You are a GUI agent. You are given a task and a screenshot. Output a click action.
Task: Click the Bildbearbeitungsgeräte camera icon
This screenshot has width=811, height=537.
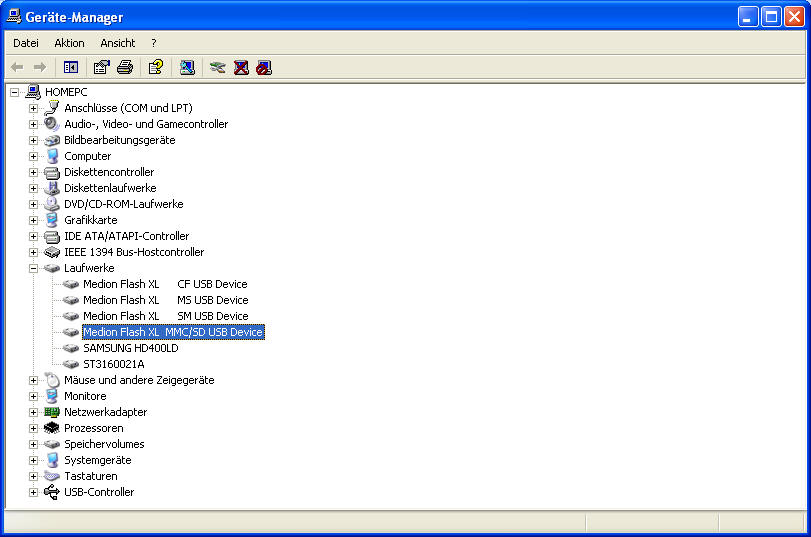click(52, 140)
